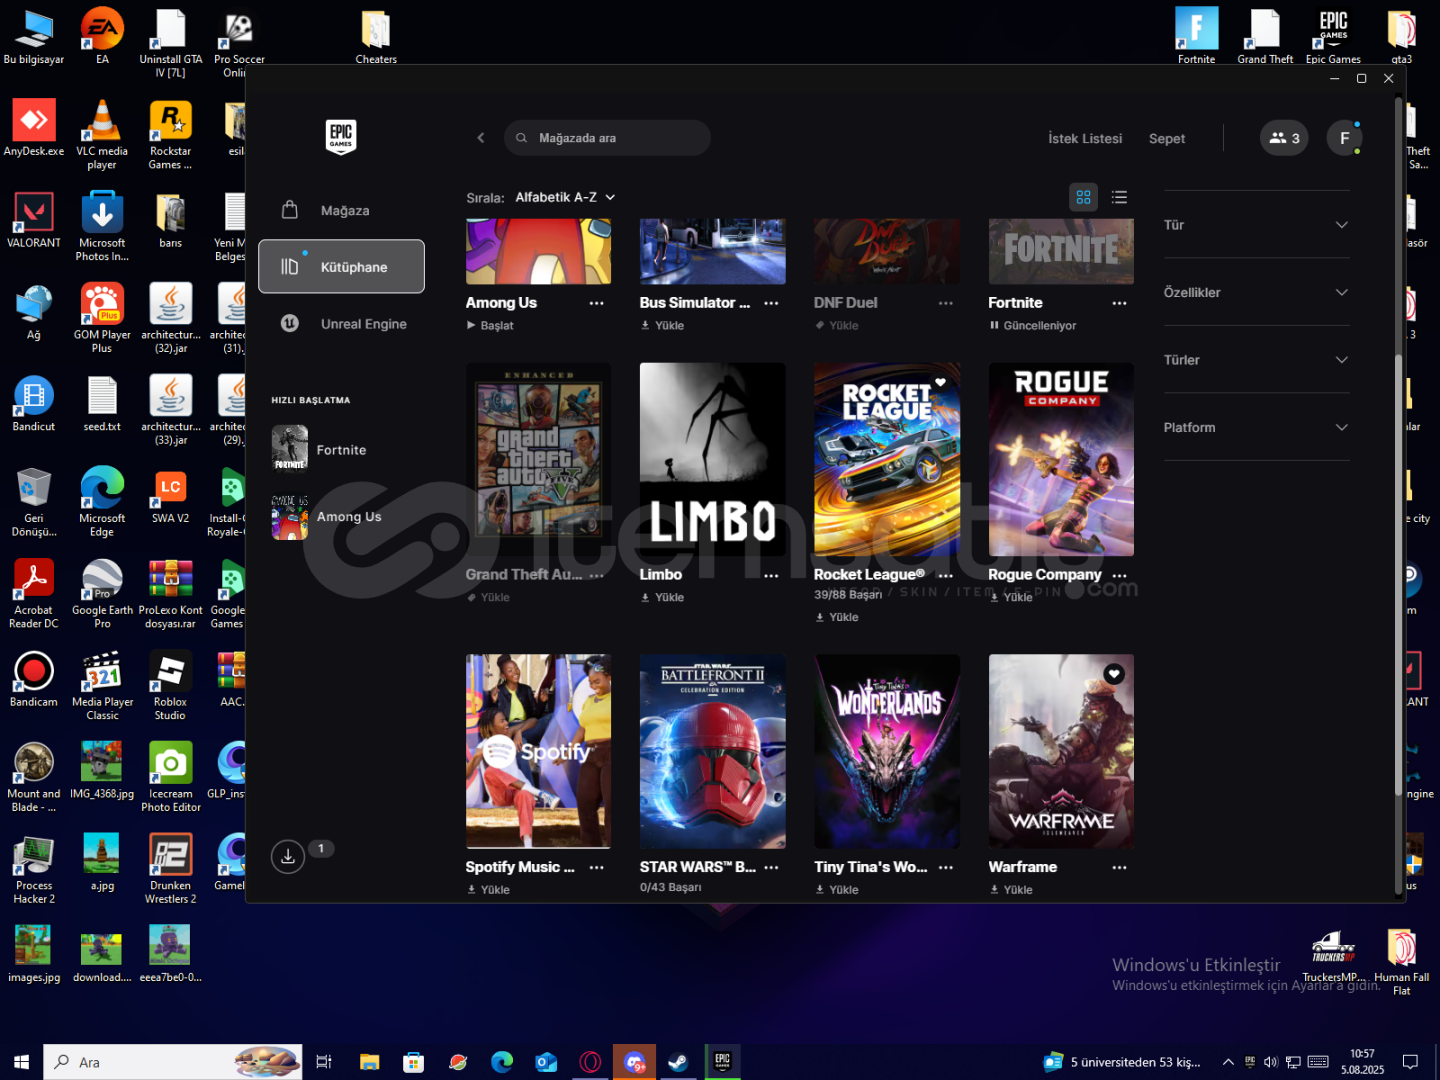Open Unreal Engine in the sidebar
Viewport: 1440px width, 1080px height.
pos(341,324)
